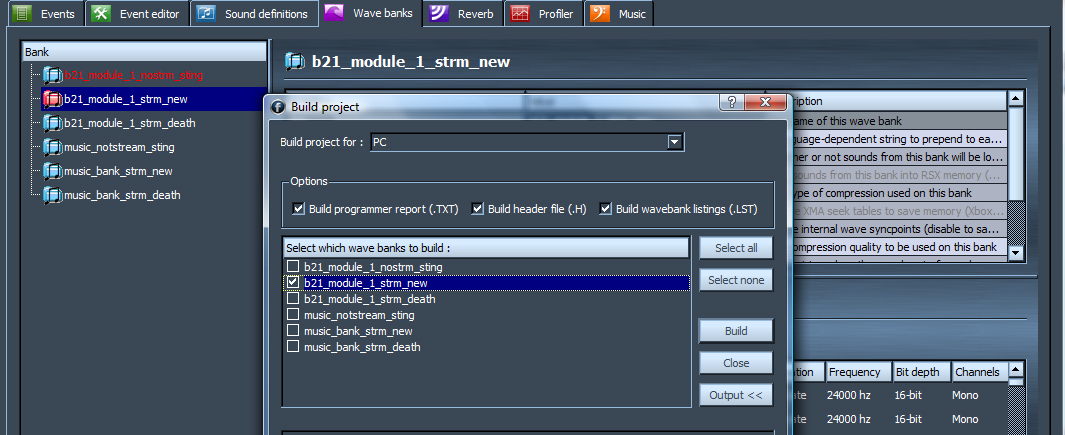Click the Profiler tab icon
The width and height of the screenshot is (1065, 435).
(x=519, y=14)
